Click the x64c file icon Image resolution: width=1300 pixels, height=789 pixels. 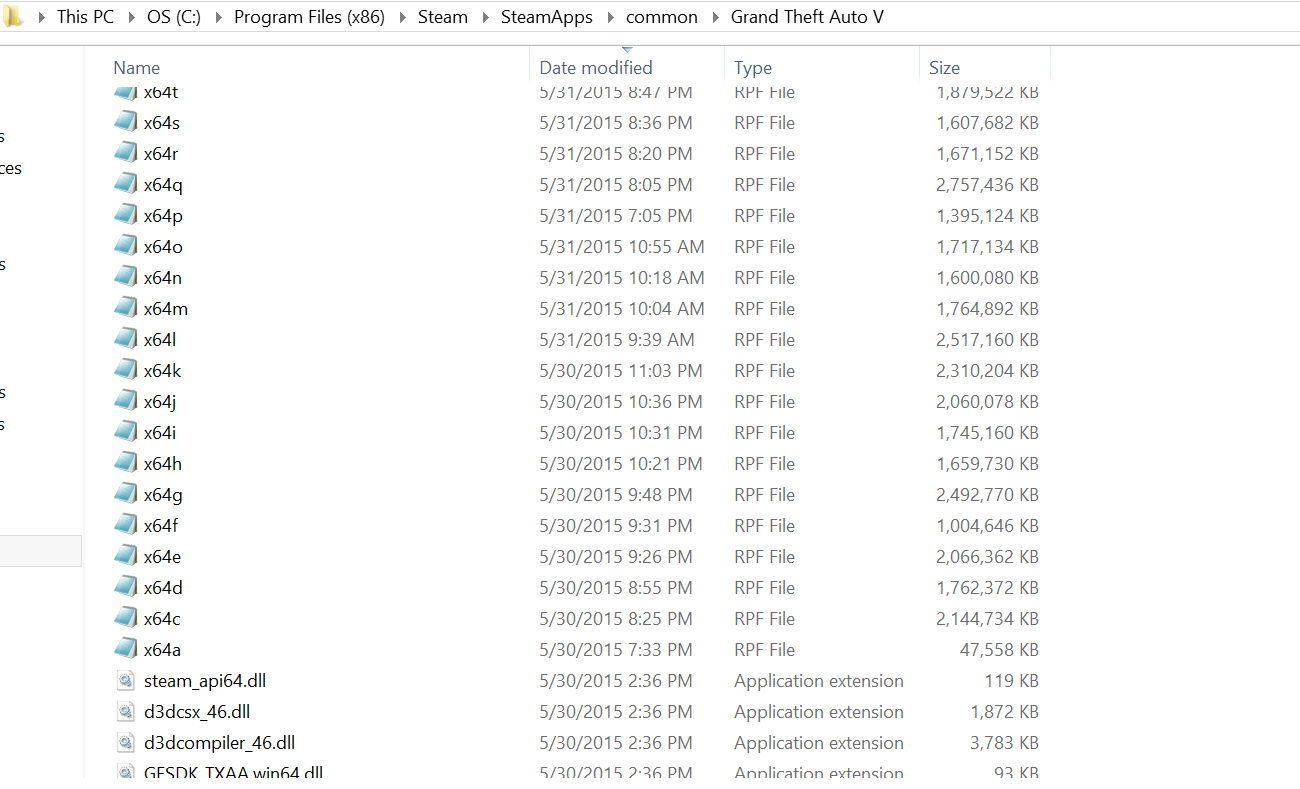click(125, 618)
